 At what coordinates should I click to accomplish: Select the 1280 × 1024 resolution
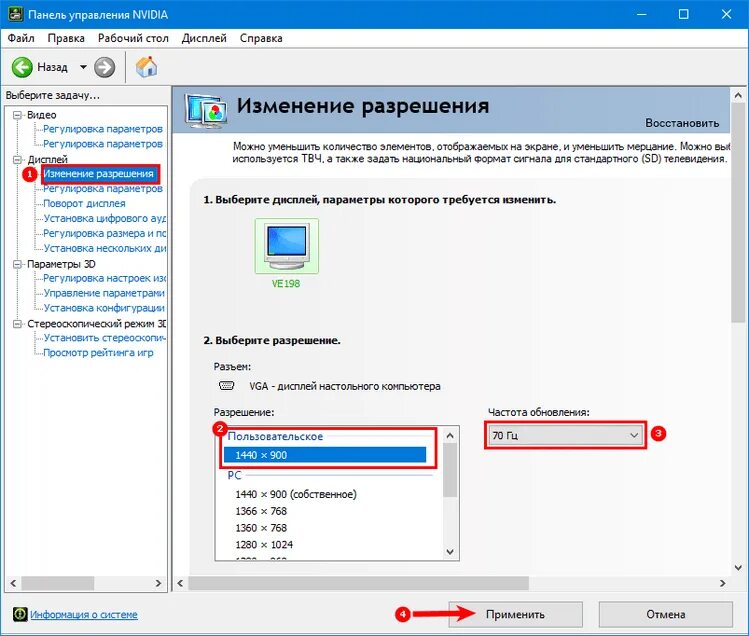pos(264,545)
